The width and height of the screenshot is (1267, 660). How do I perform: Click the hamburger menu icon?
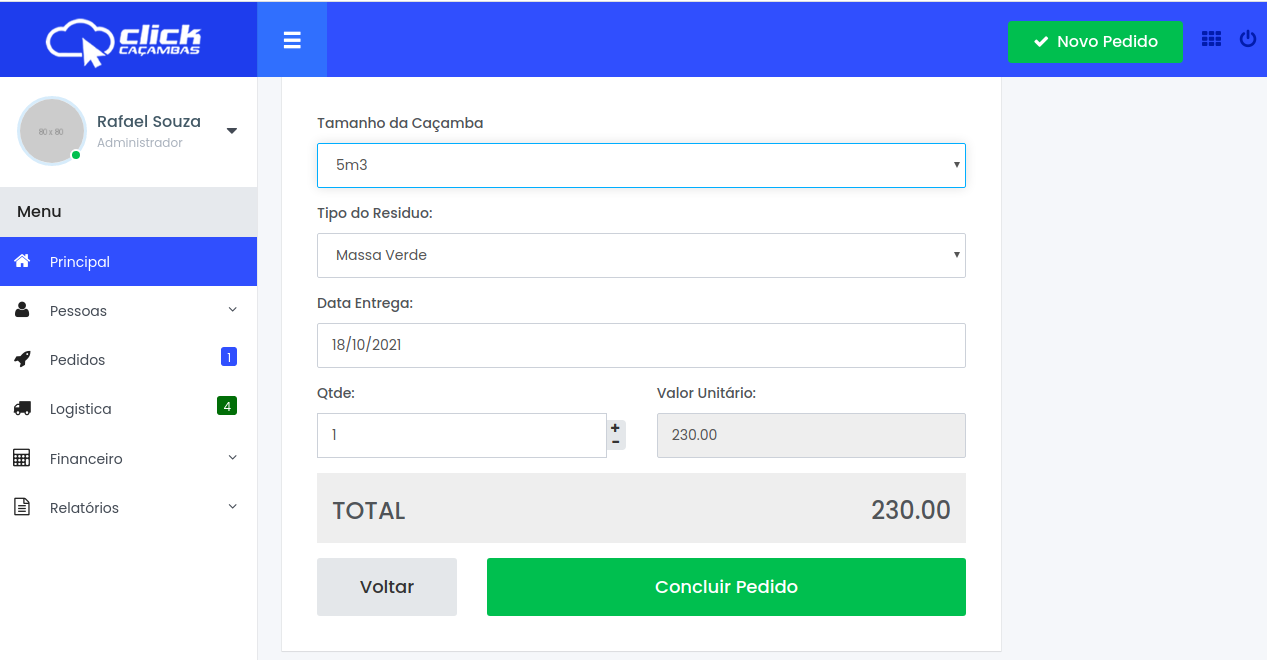292,40
